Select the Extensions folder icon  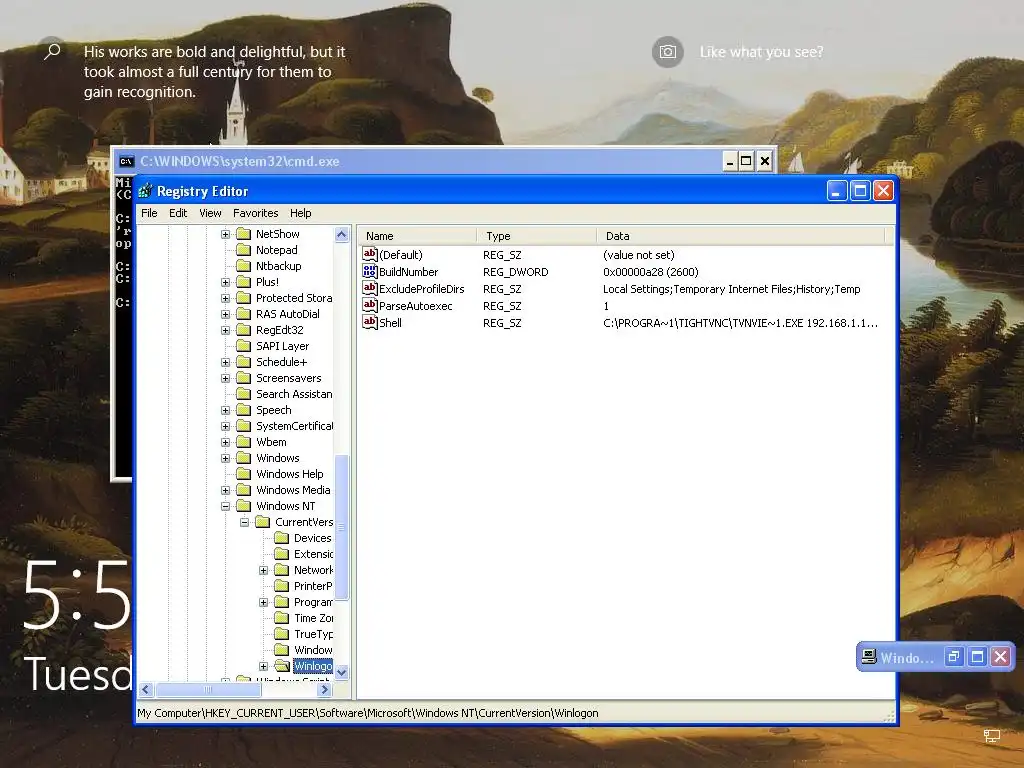(281, 554)
